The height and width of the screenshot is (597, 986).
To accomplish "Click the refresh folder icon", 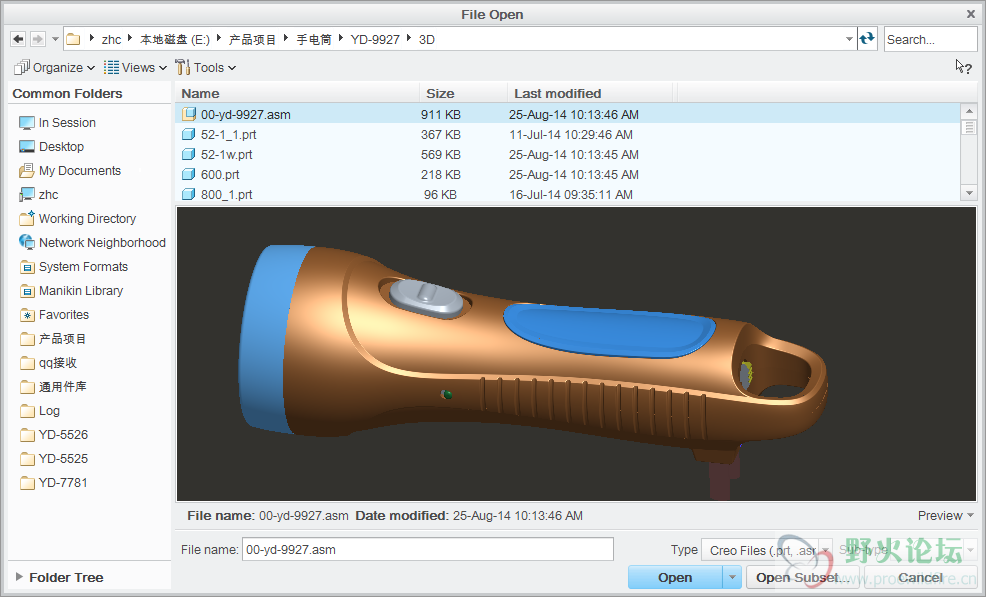I will 867,39.
